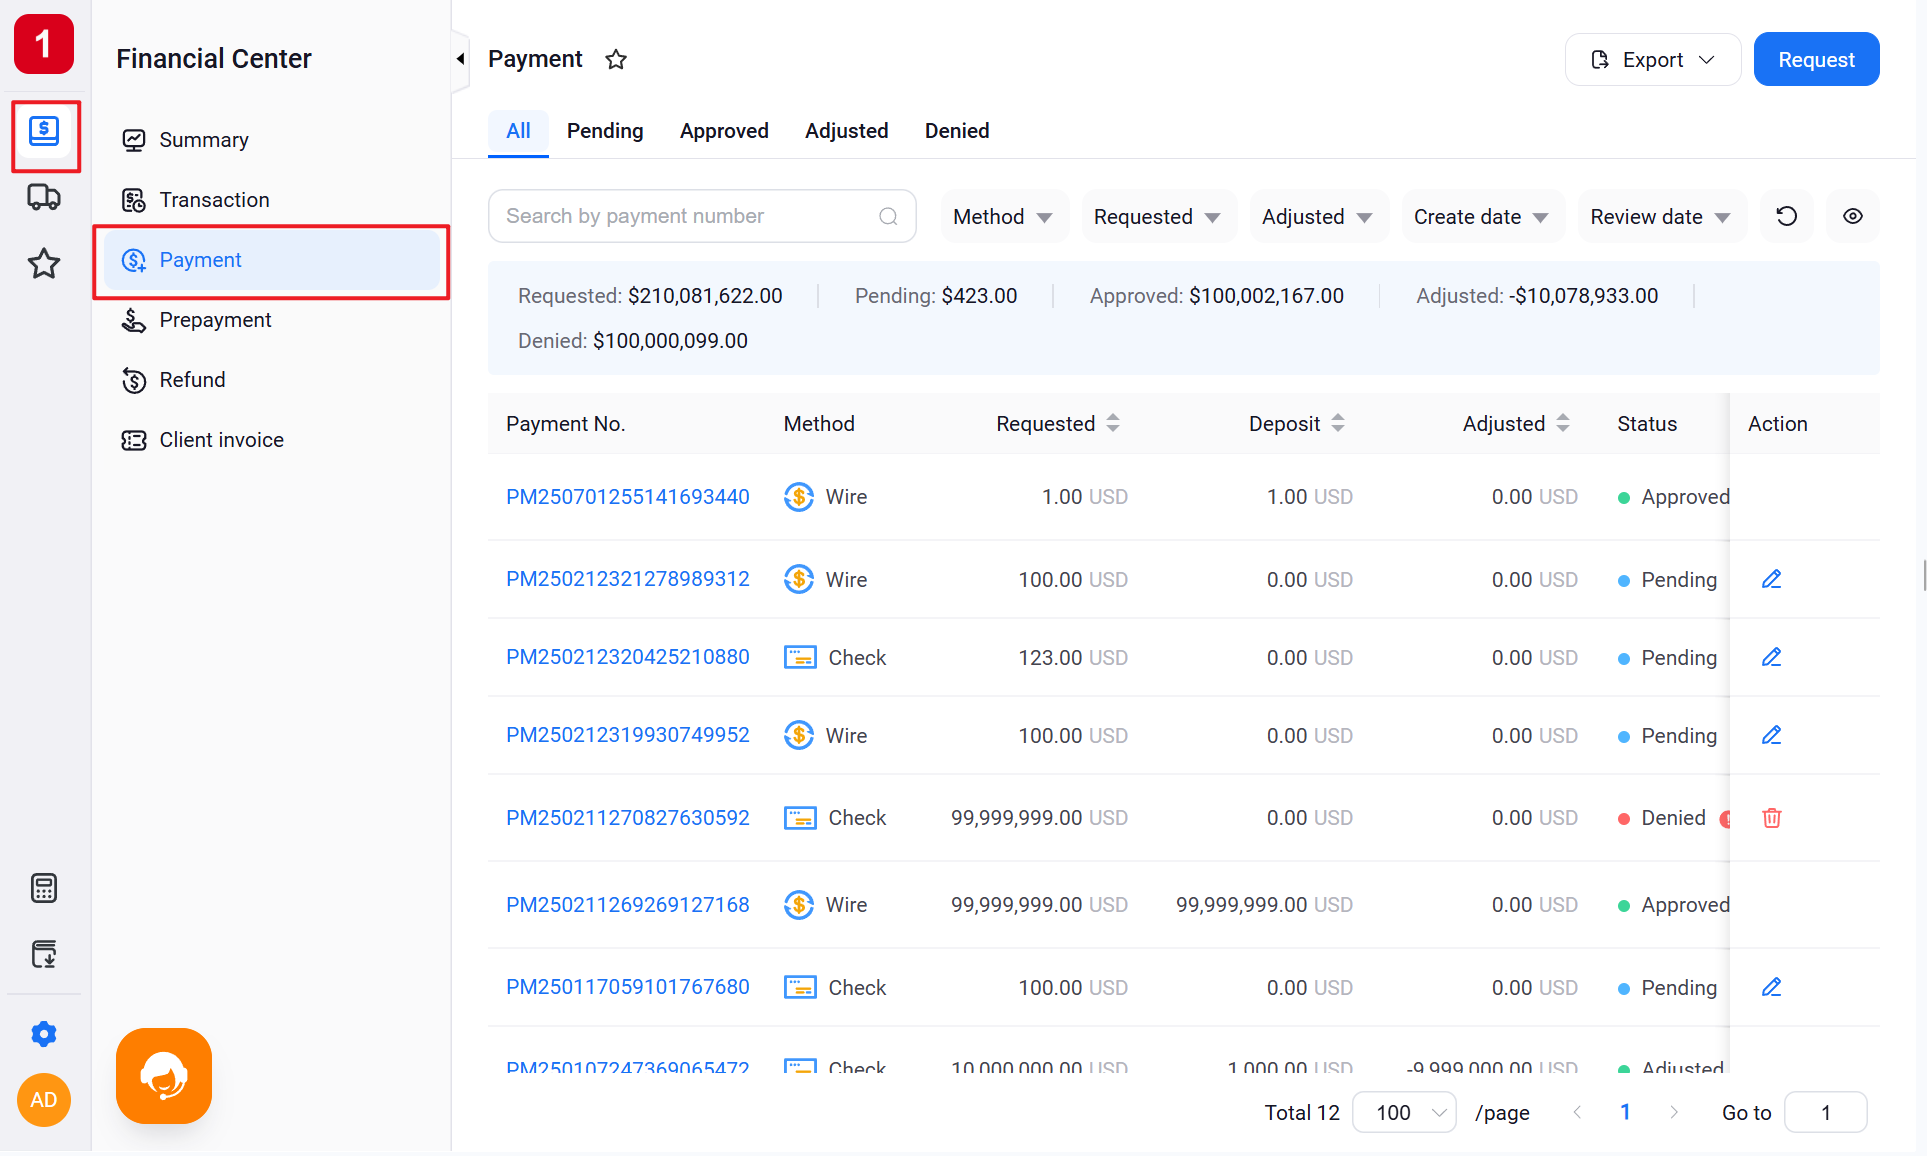Open the orange customer support chat

coord(164,1076)
